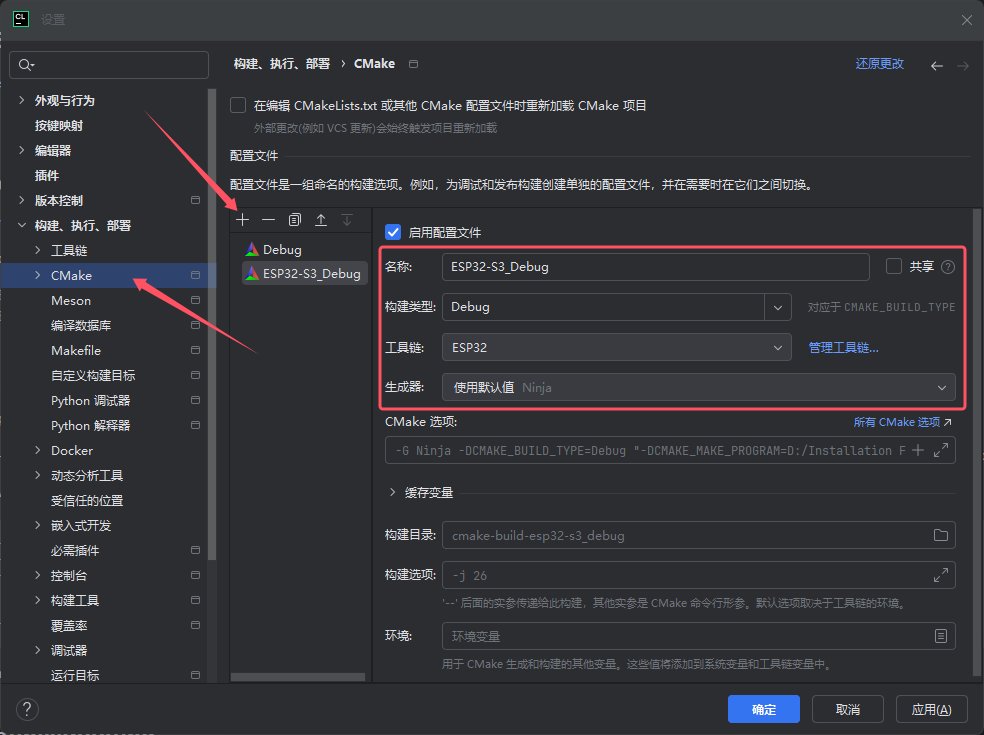The height and width of the screenshot is (735, 984).
Task: Click the plus icon in CMake options field
Action: coord(918,450)
